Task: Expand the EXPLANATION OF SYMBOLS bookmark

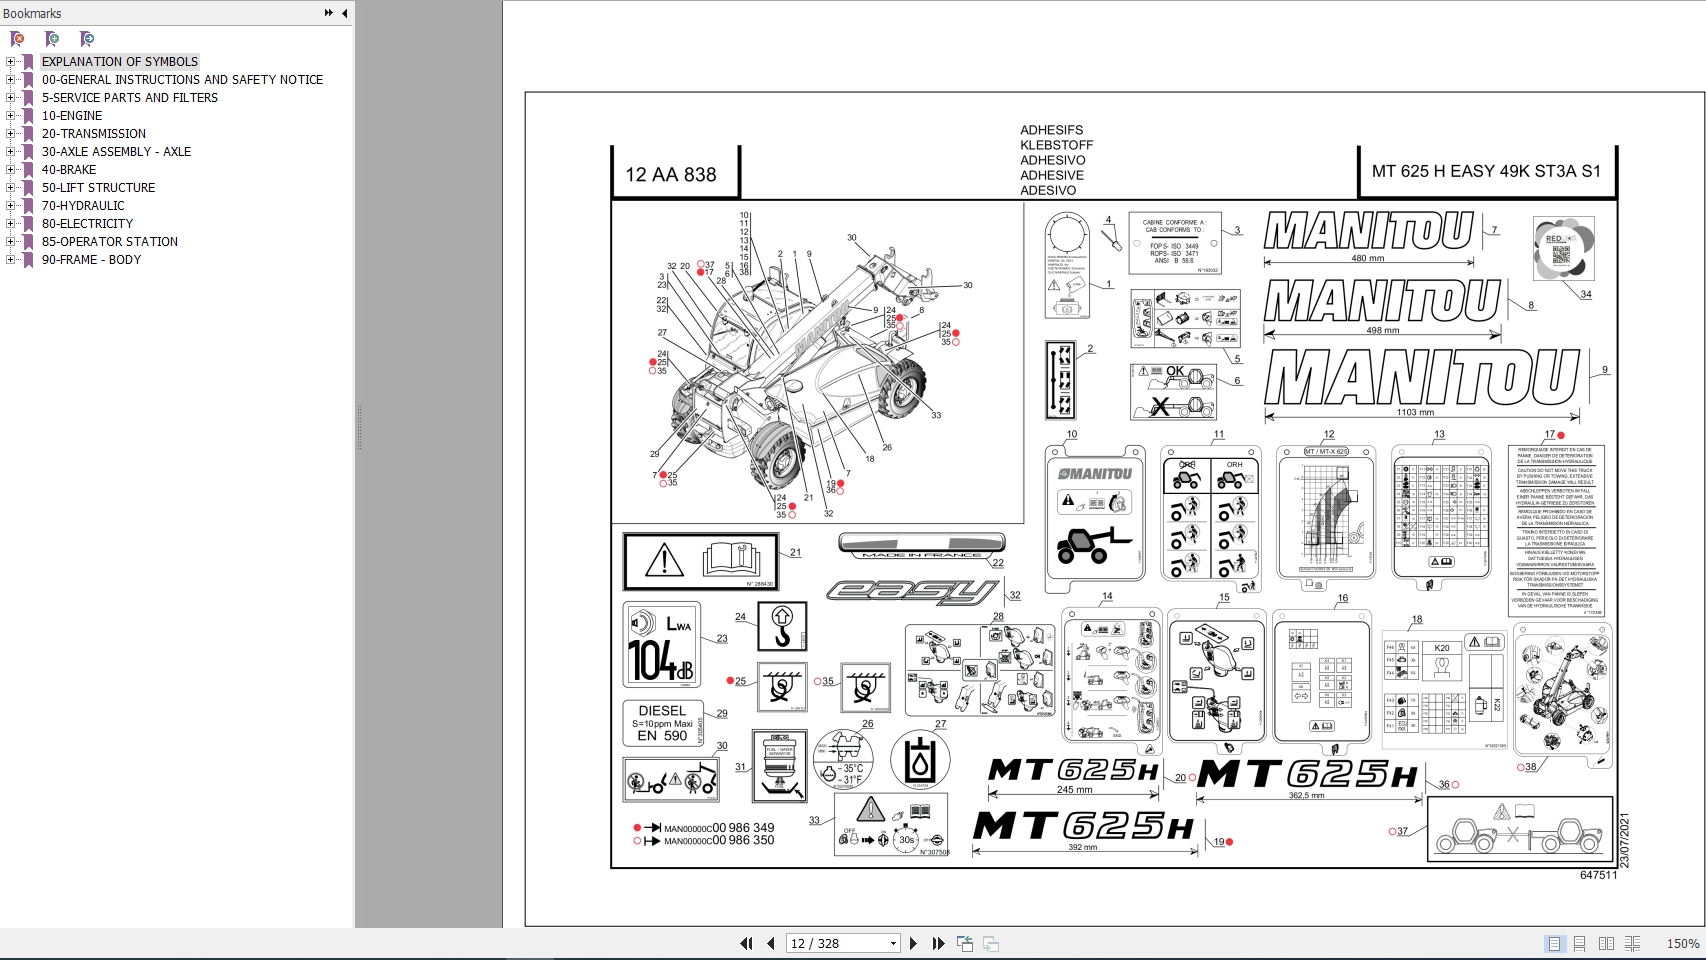Action: tap(11, 62)
